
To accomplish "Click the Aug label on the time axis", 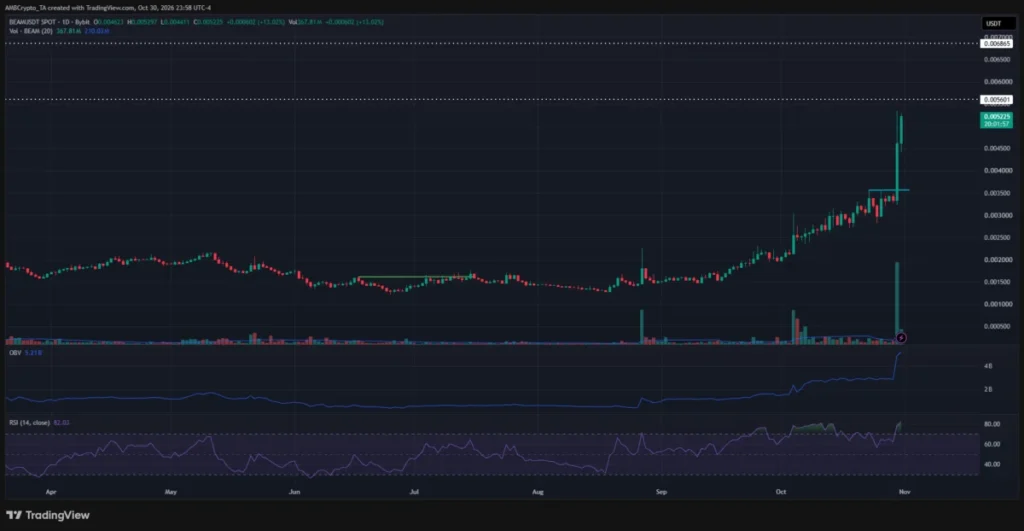I will [x=537, y=492].
